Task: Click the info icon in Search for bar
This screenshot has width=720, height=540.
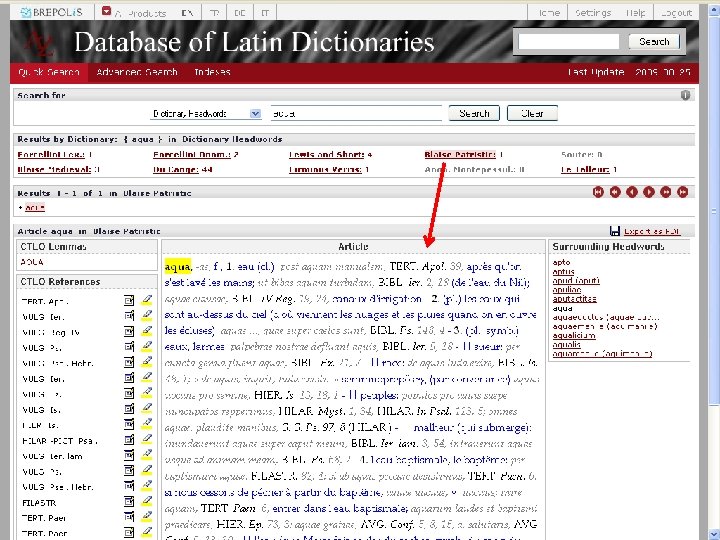Action: [685, 95]
